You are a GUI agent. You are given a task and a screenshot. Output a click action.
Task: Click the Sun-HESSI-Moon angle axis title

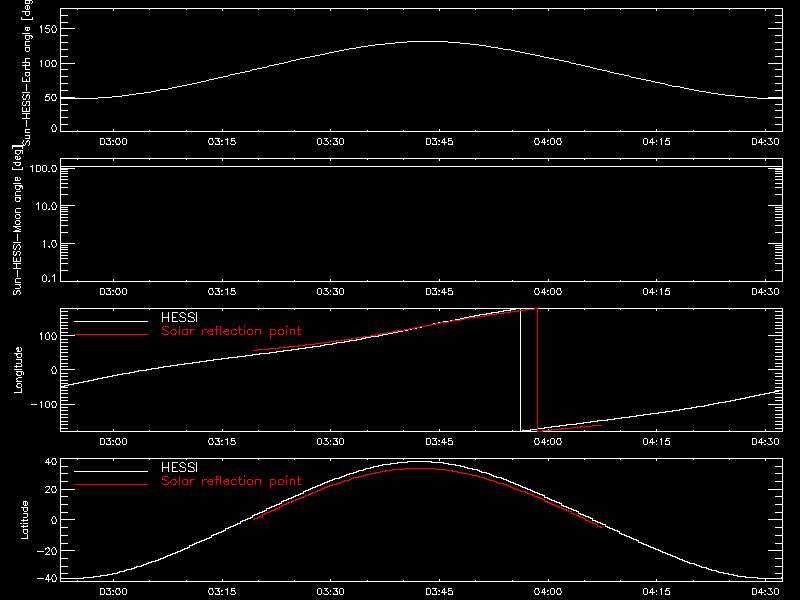17,220
